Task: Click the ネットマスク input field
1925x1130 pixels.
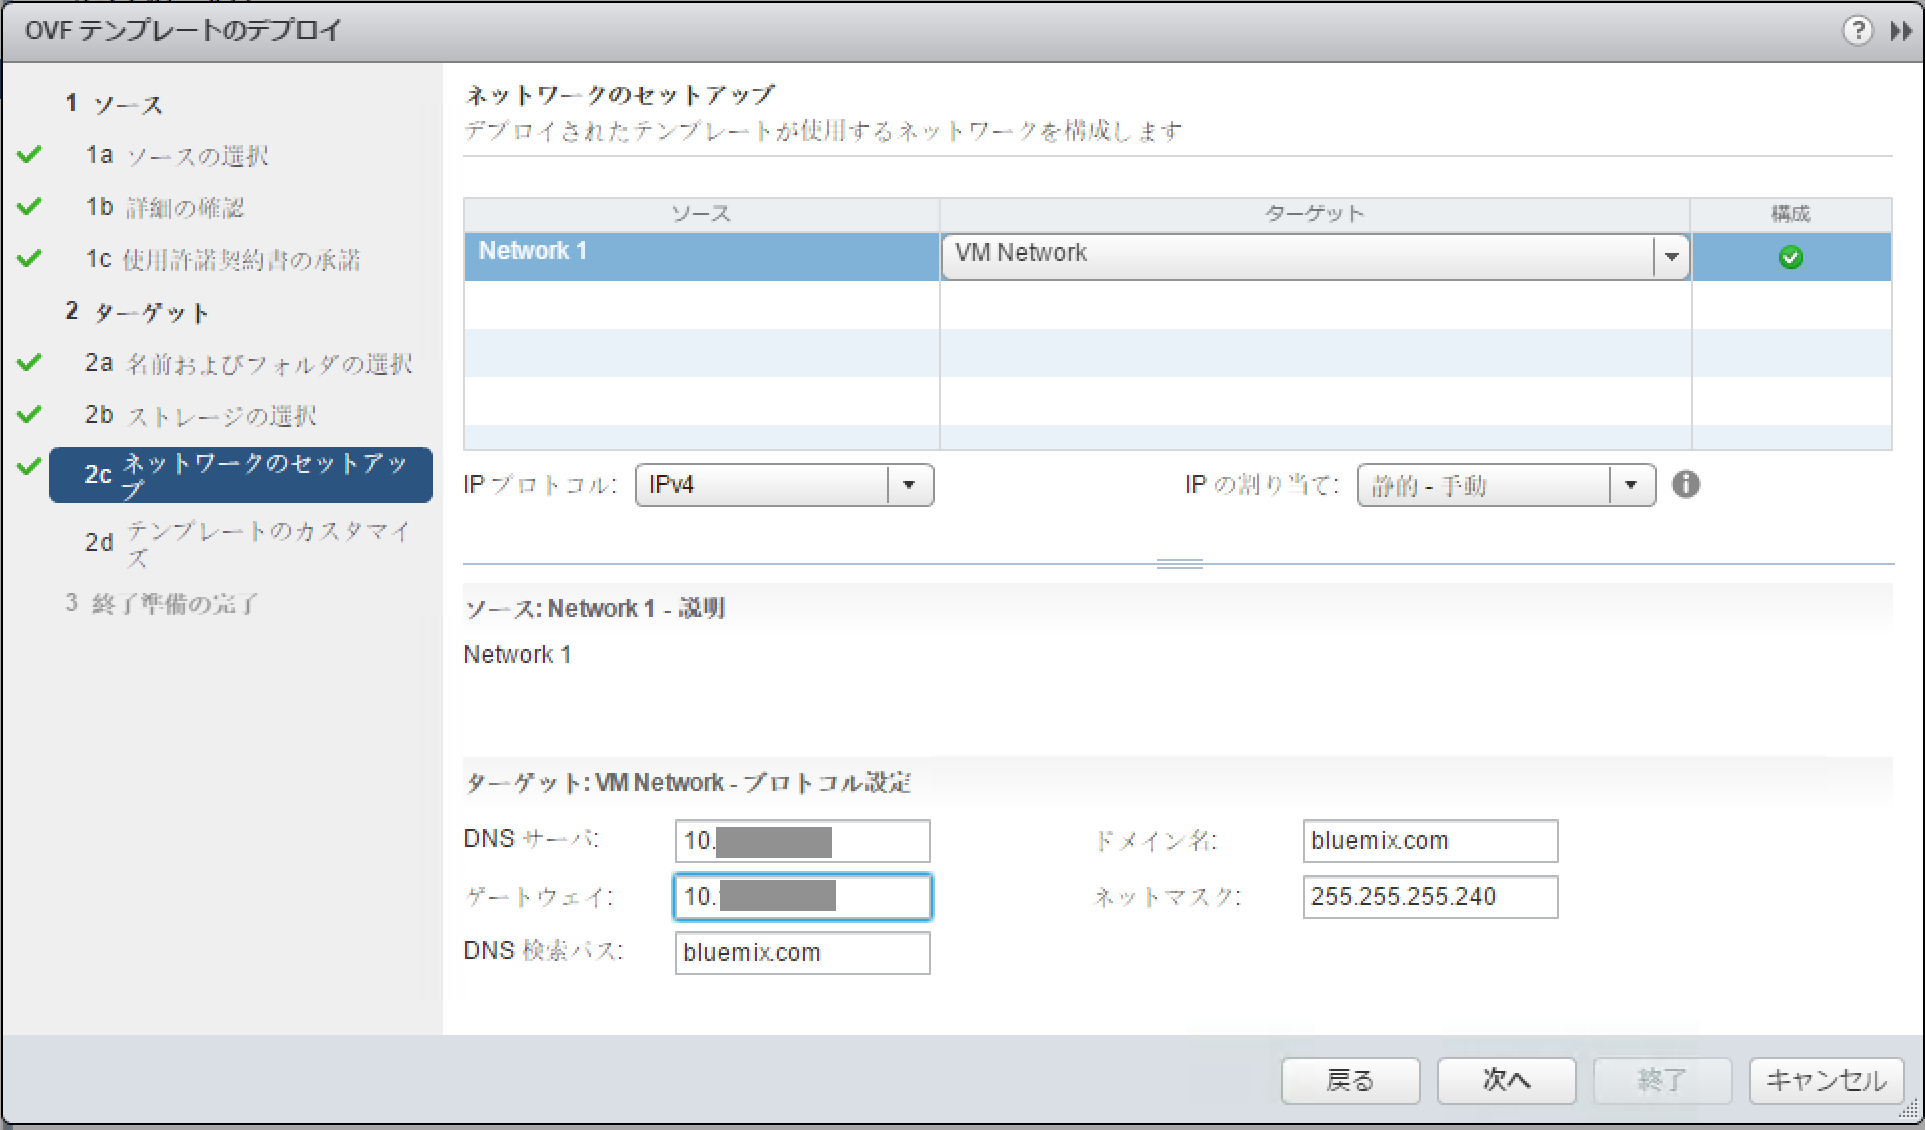Action: [x=1429, y=897]
